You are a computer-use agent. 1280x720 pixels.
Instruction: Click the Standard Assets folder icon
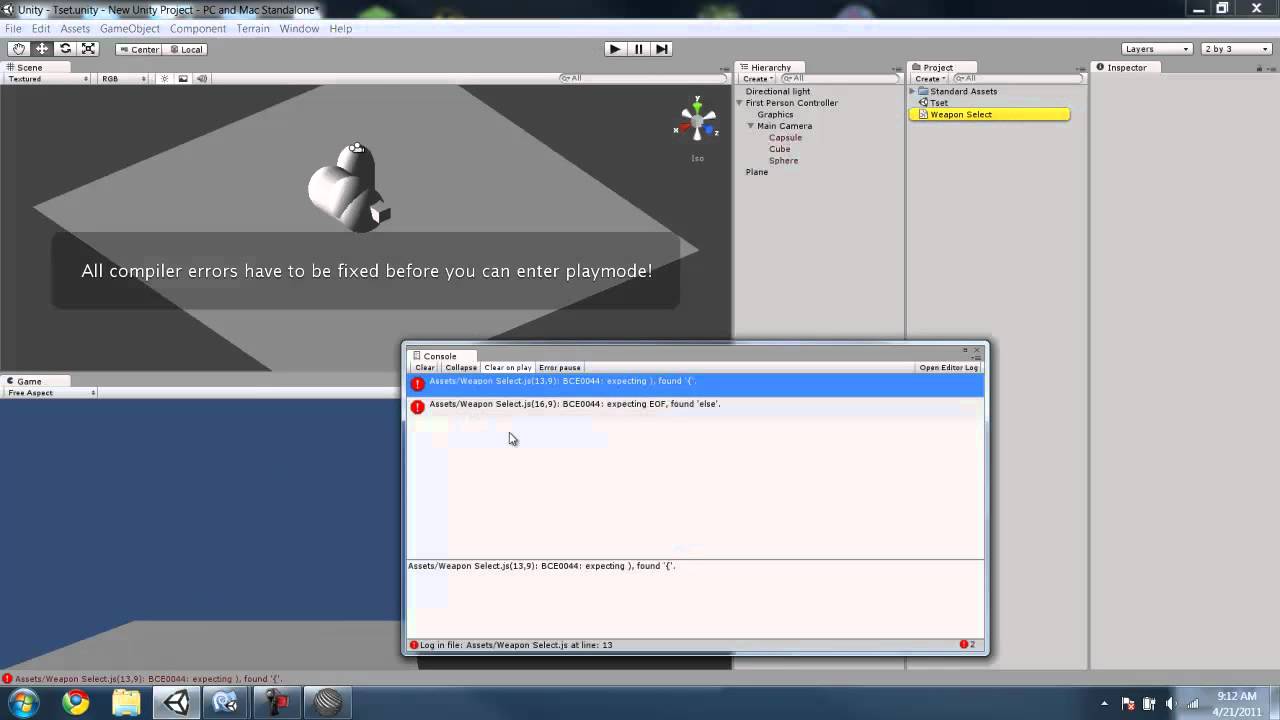(x=924, y=91)
